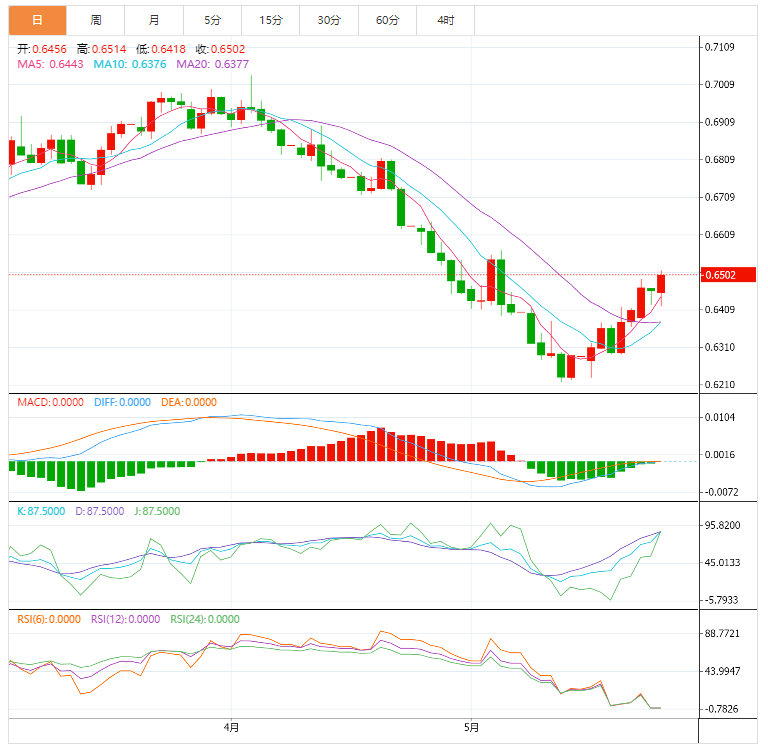Viewport: 768px width, 756px height.
Task: Click the RSI(24):0.0000 label
Action: pos(205,619)
